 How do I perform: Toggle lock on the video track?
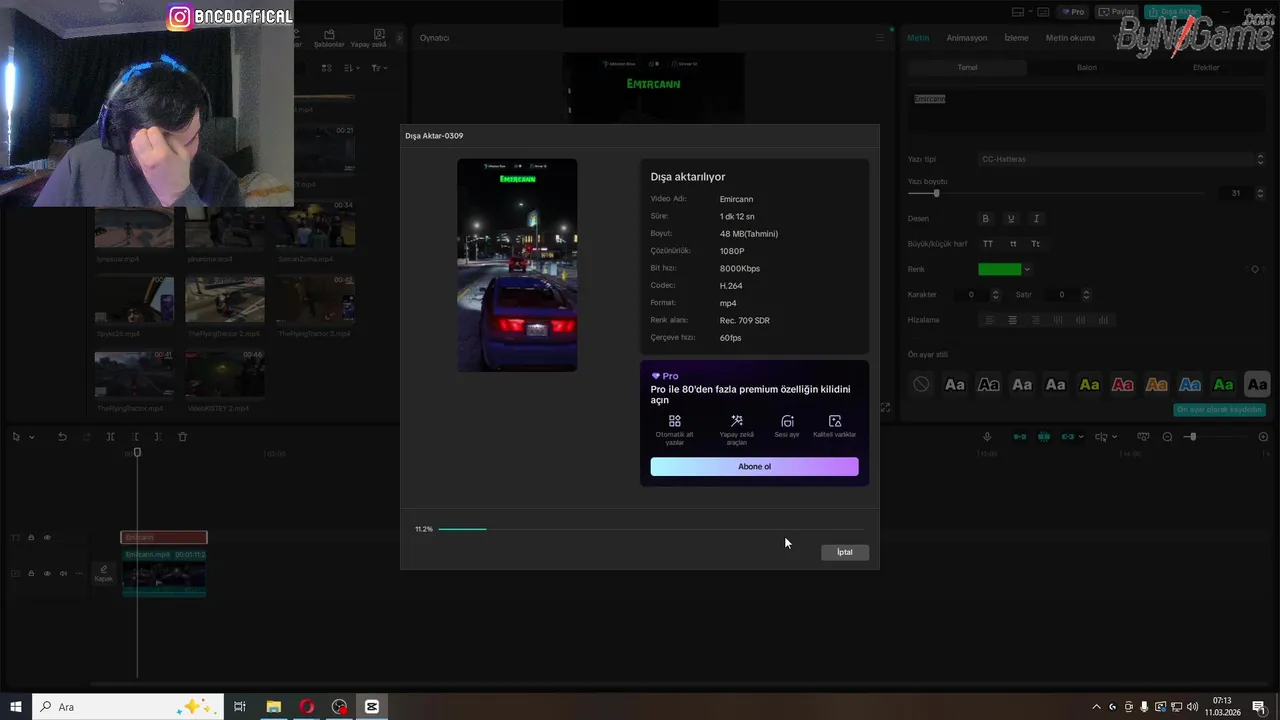[31, 574]
